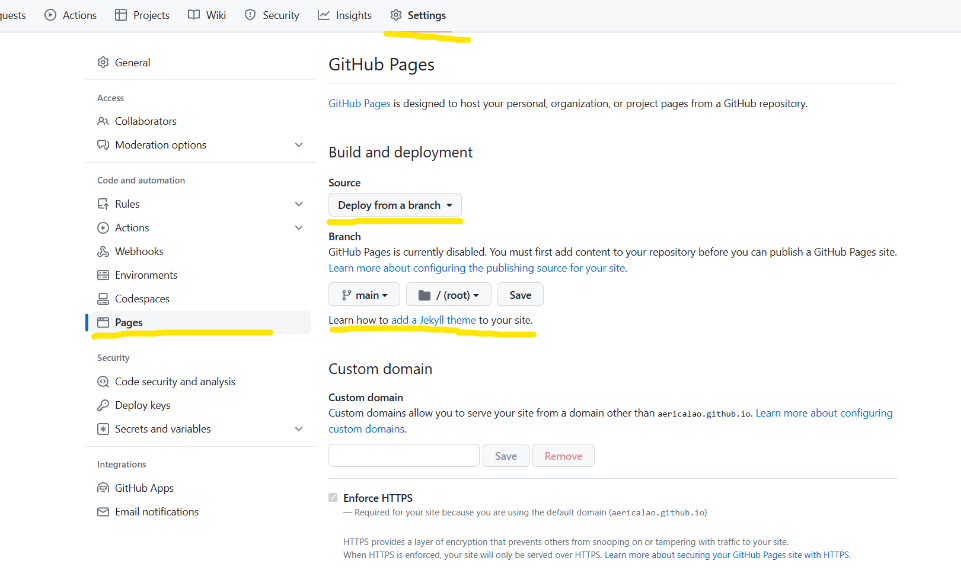Screen dimensions: 961x586
Task: Click the Environments server icon
Action: (103, 275)
